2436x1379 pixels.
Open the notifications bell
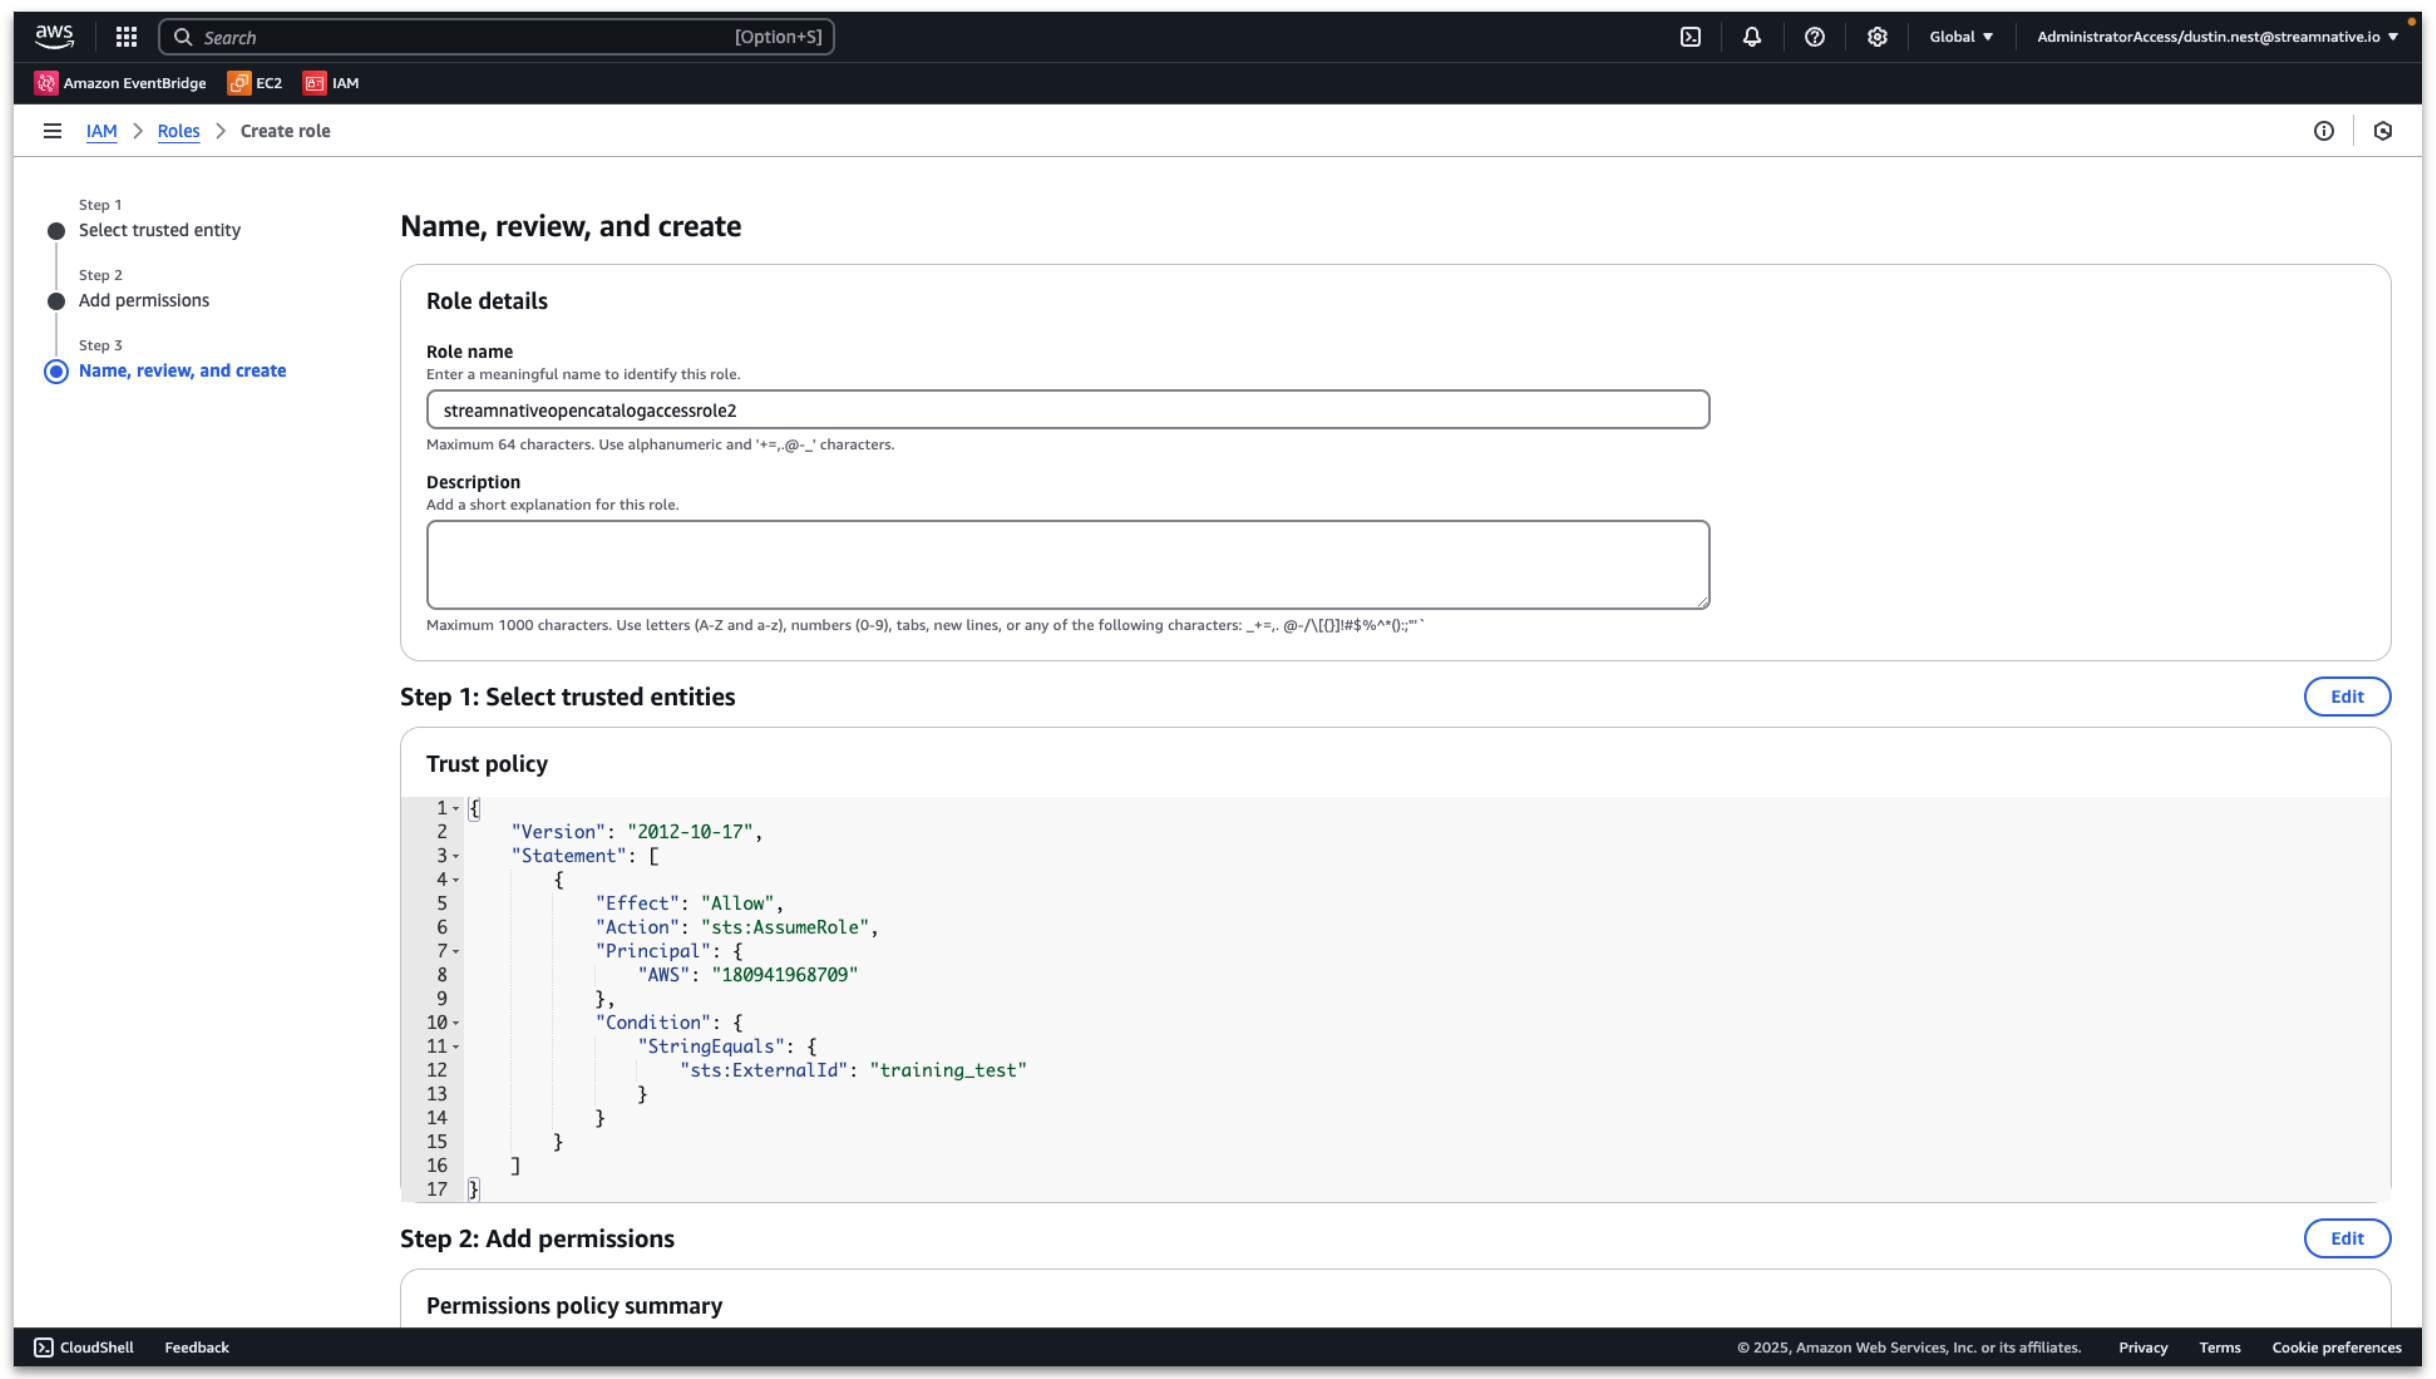coord(1751,37)
